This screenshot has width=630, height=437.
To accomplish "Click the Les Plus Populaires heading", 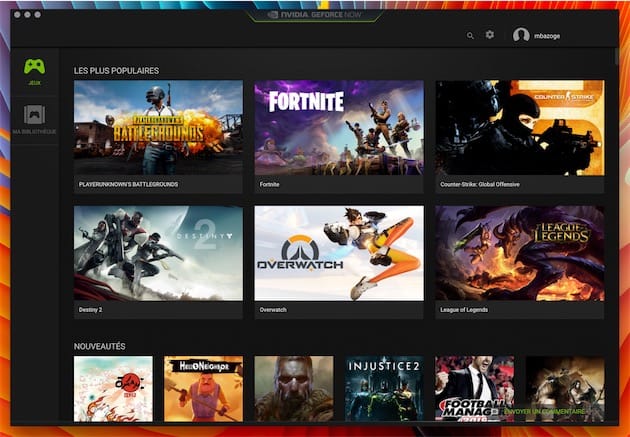I will (117, 71).
